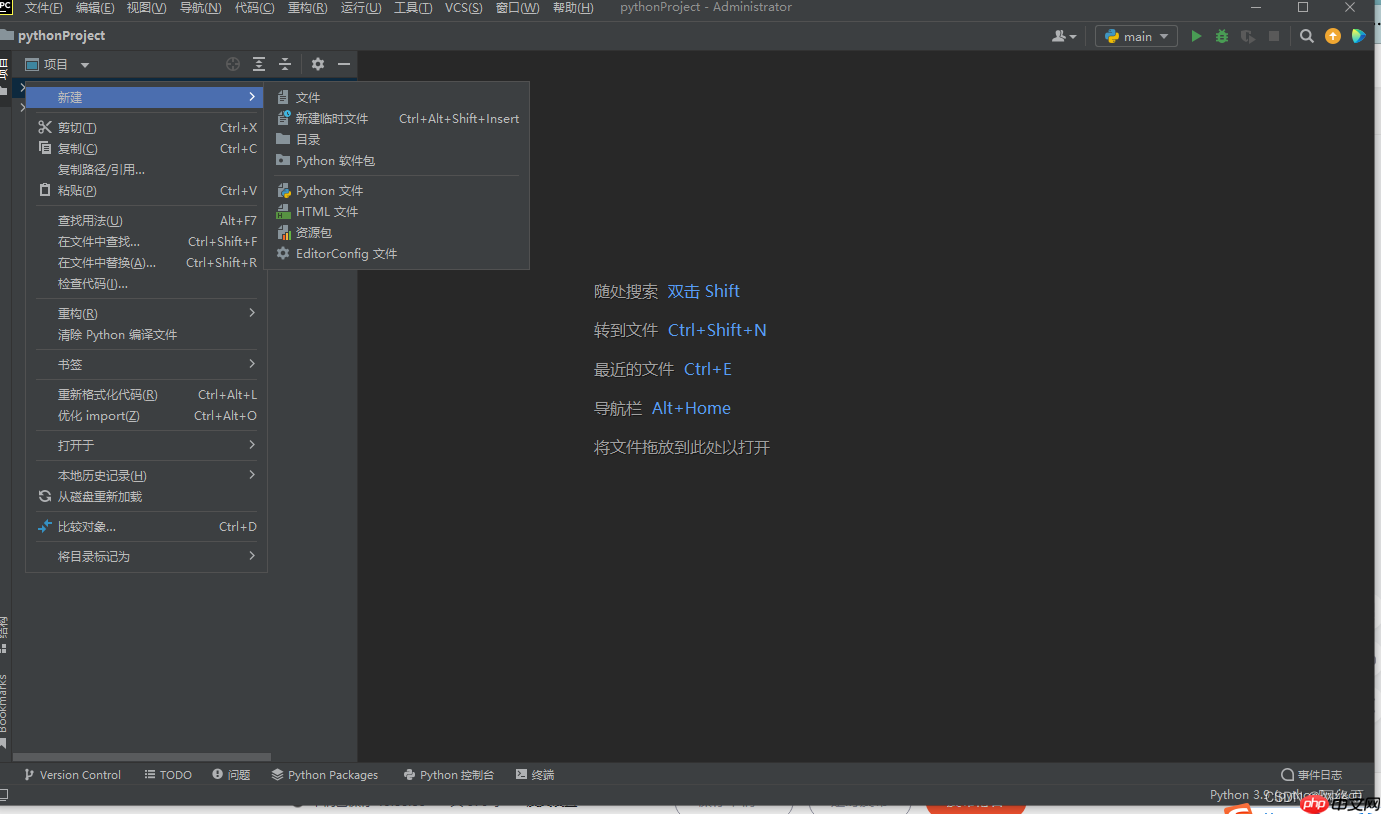Create 新建临时文件 scratch file

coord(397,118)
